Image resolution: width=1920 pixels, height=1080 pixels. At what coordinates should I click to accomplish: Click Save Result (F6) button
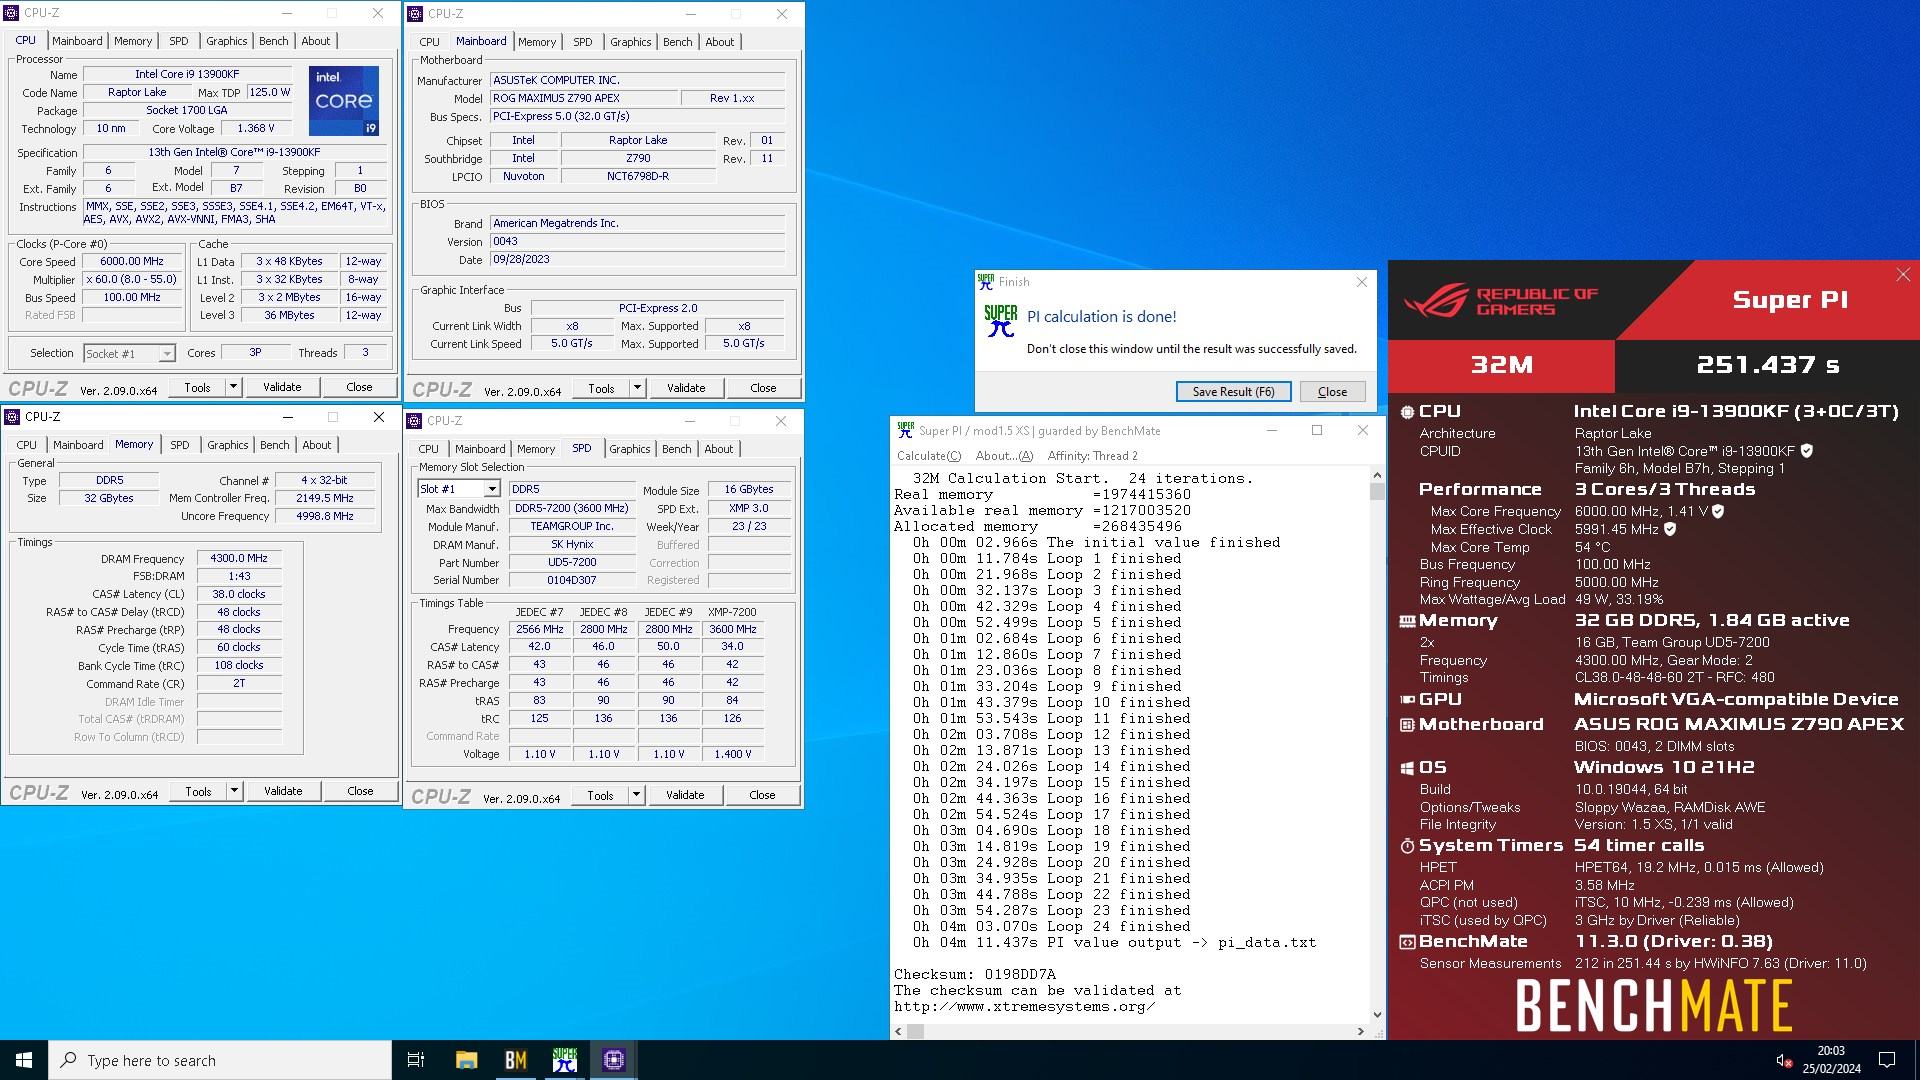coord(1233,392)
